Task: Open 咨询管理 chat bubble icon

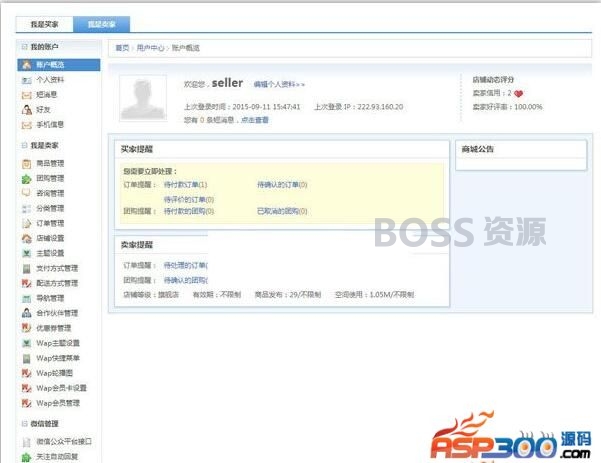Action: pyautogui.click(x=26, y=193)
